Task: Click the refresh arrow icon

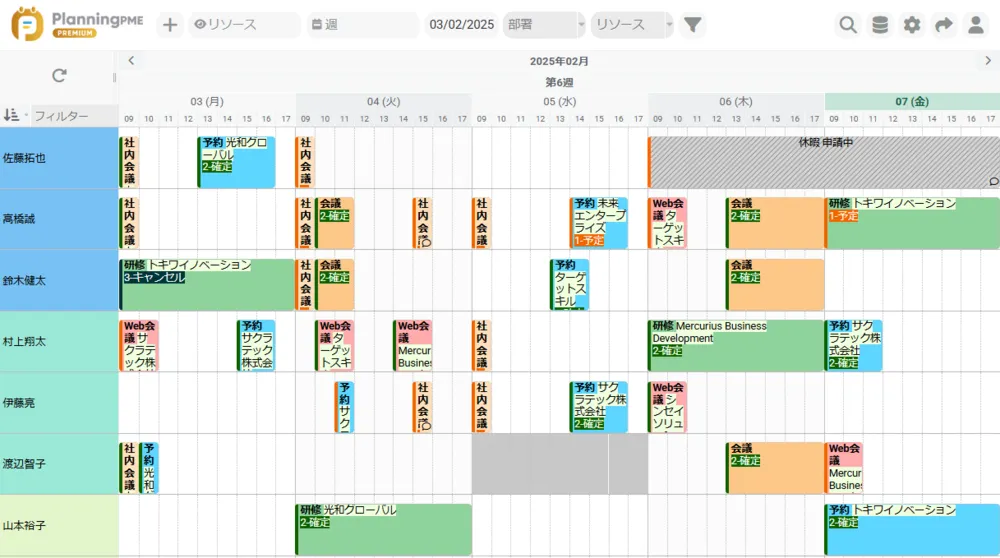Action: 59,76
